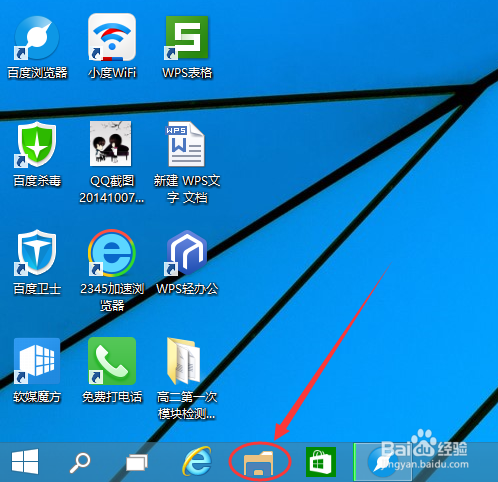
Task: Launch the 小度WiFi desktop icon
Action: pos(112,37)
